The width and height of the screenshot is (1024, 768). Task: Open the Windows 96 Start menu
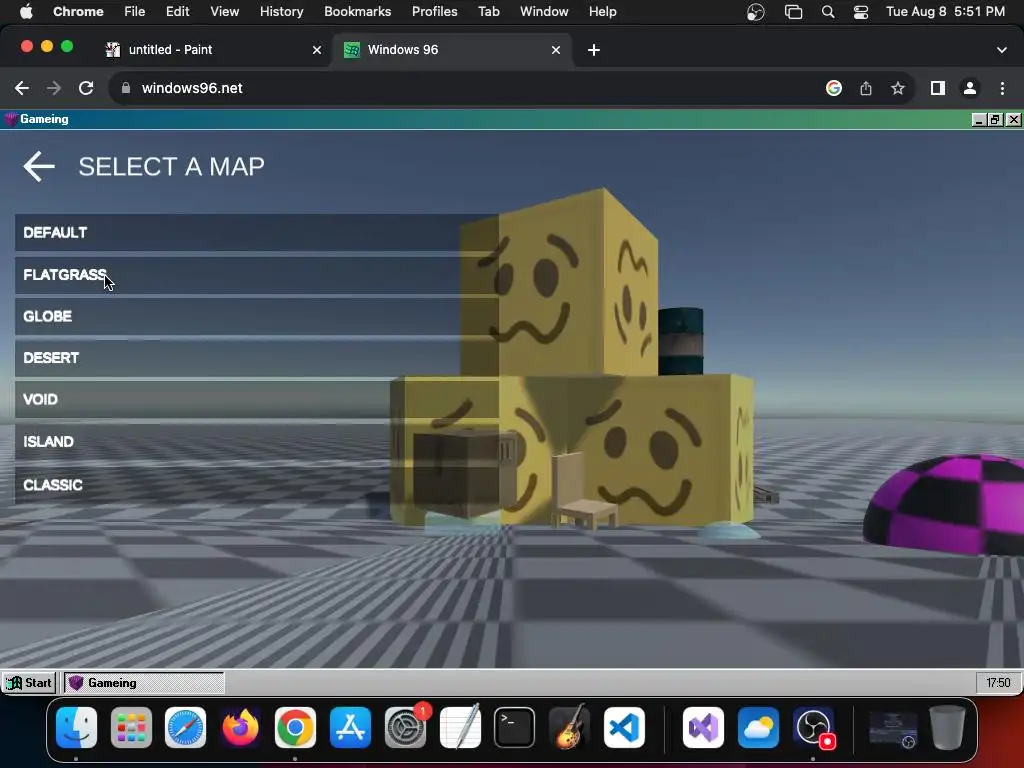click(29, 682)
